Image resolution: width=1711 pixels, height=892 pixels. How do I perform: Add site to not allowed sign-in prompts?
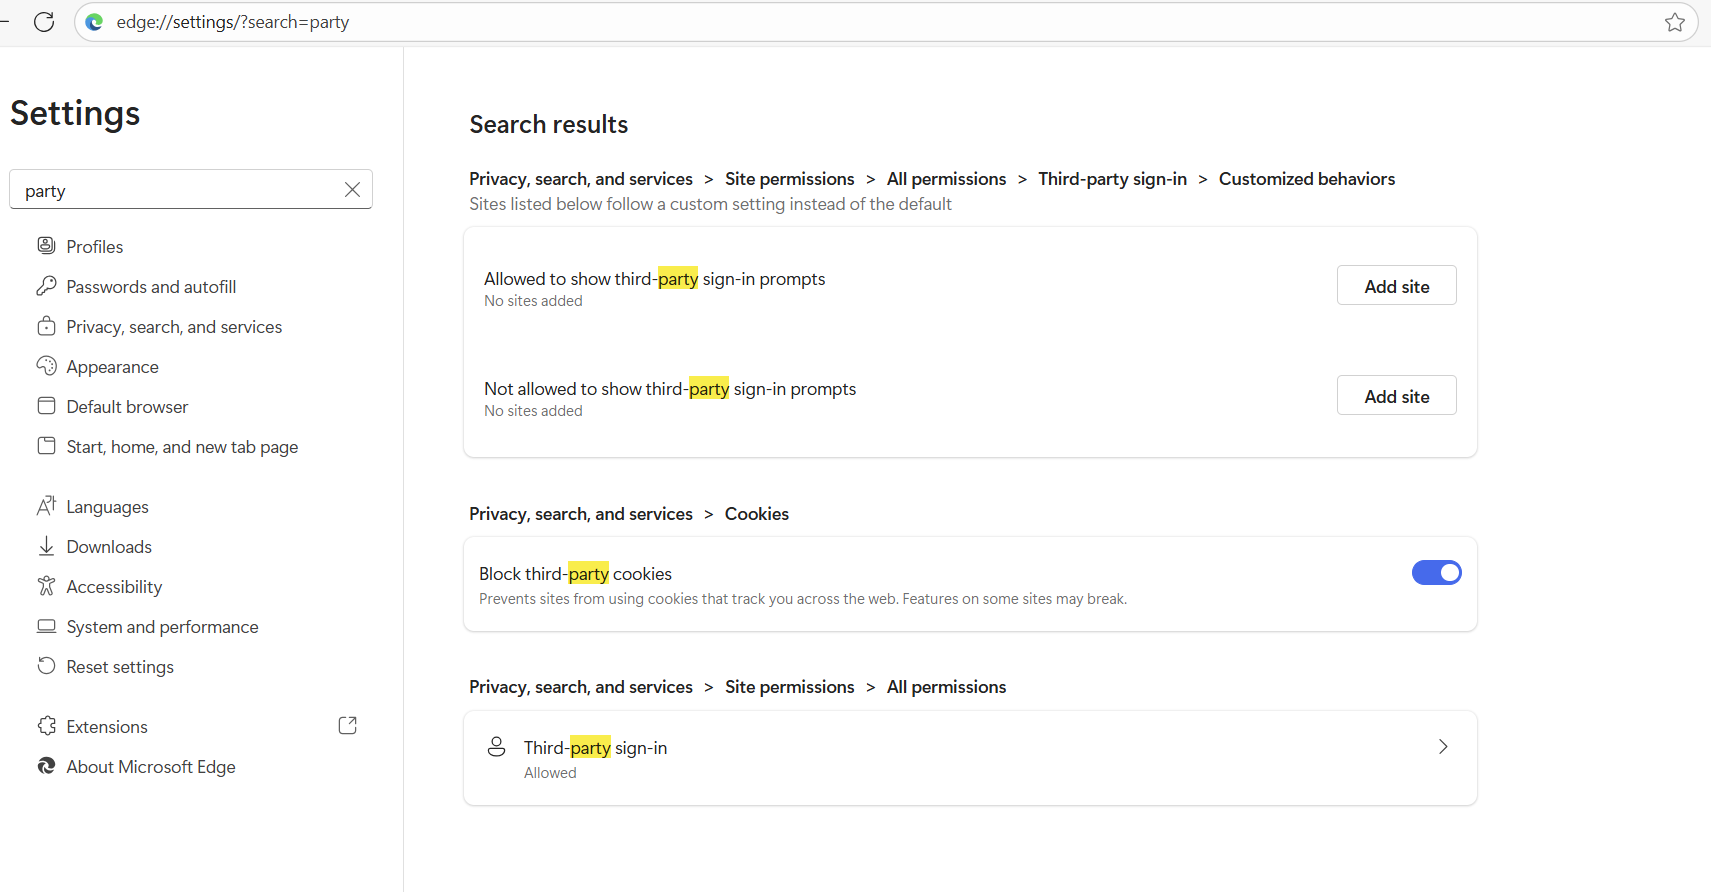[1396, 396]
